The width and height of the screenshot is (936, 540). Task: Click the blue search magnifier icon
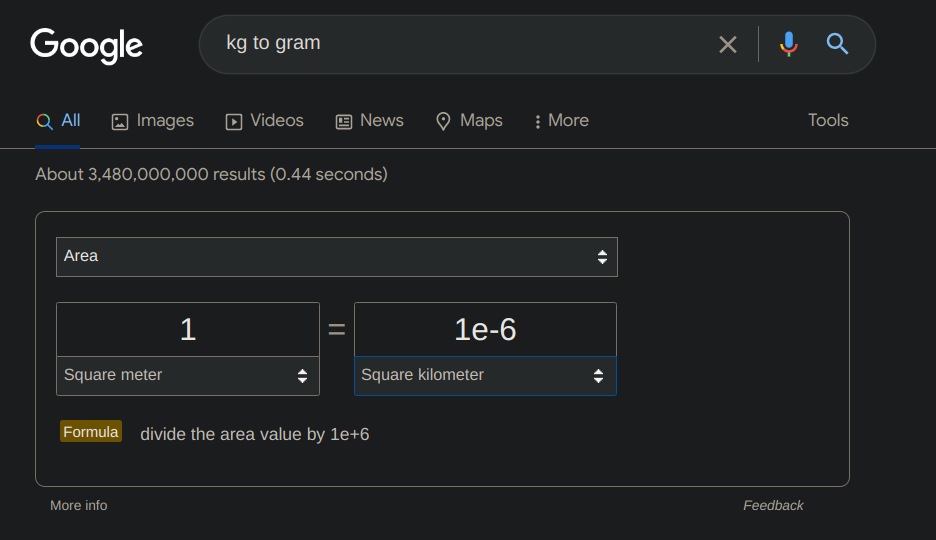pos(837,44)
